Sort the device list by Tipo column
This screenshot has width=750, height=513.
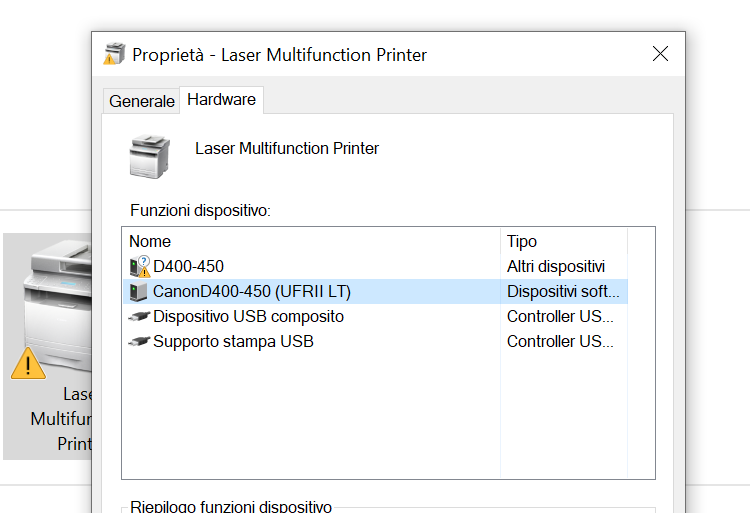(563, 241)
